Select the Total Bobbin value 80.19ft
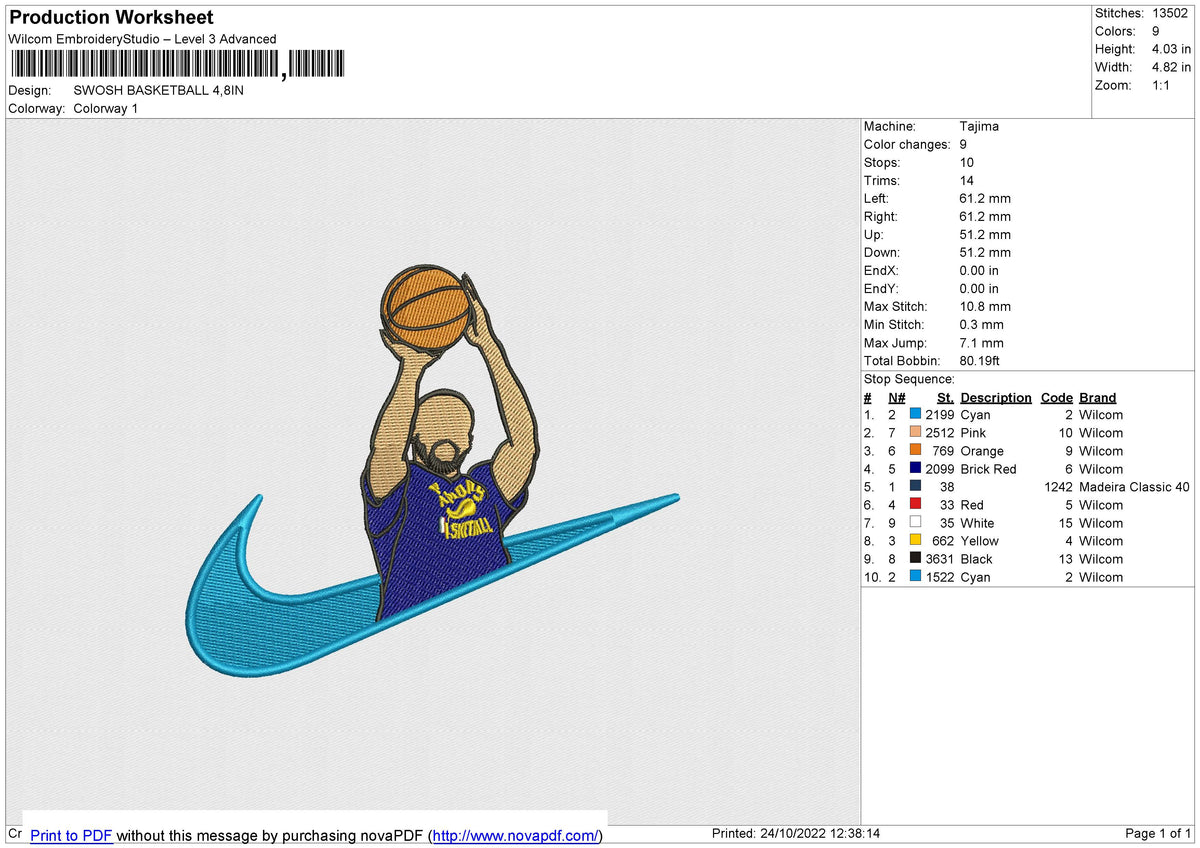This screenshot has width=1200, height=848. (979, 360)
